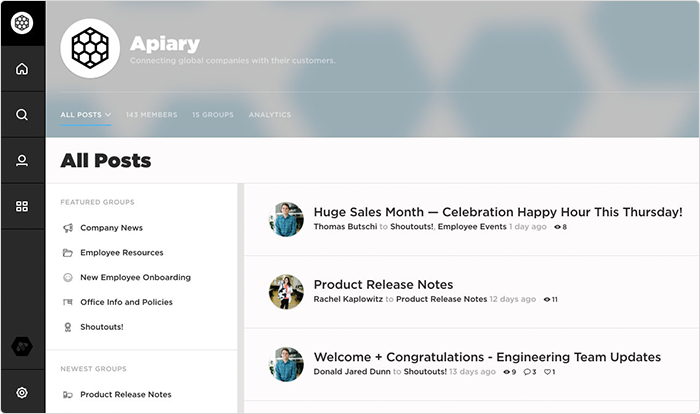
Task: Click the hexagon logo at top-left corner
Action: click(22, 22)
